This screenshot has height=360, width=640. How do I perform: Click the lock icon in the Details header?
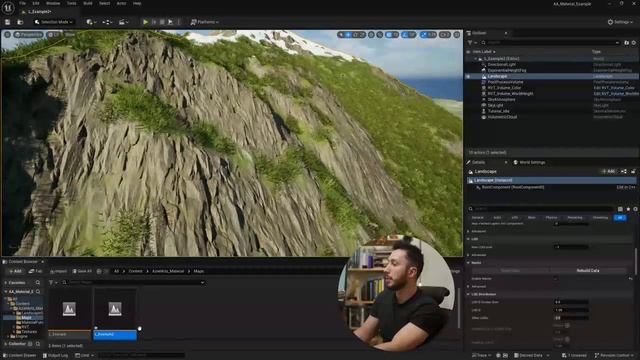(633, 171)
